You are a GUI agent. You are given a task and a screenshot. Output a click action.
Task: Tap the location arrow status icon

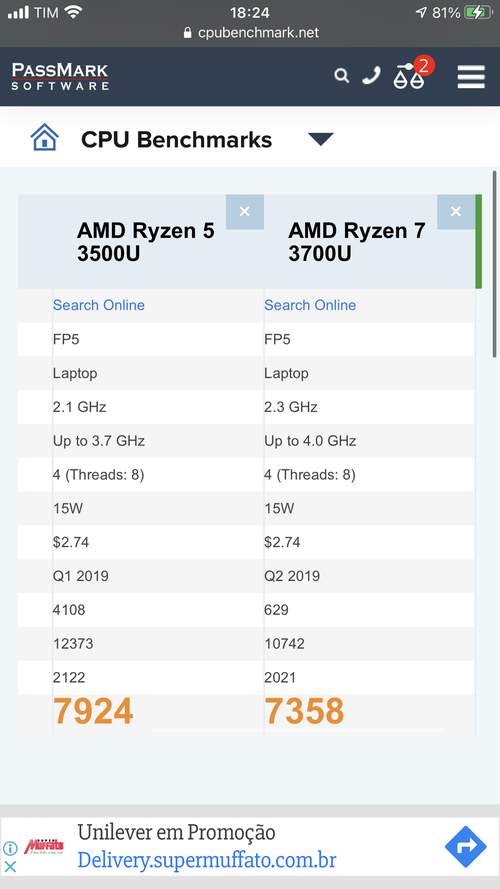coord(421,12)
